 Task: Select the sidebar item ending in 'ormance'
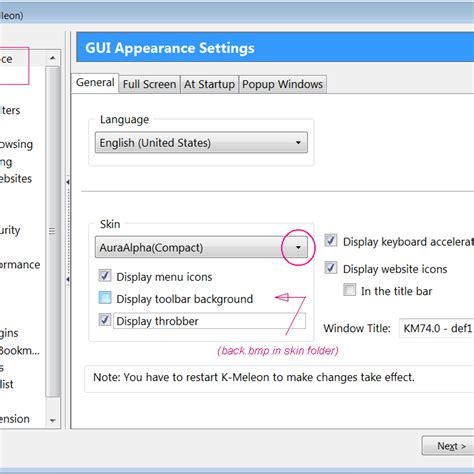pyautogui.click(x=20, y=265)
